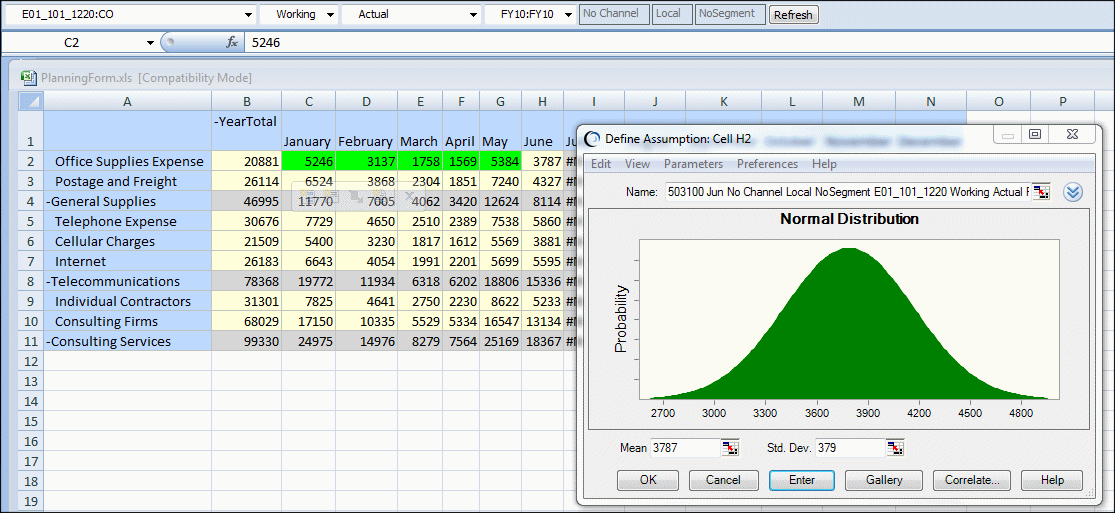Open the E01_101_1220:CO entity dropdown
1115x513 pixels.
(x=248, y=15)
